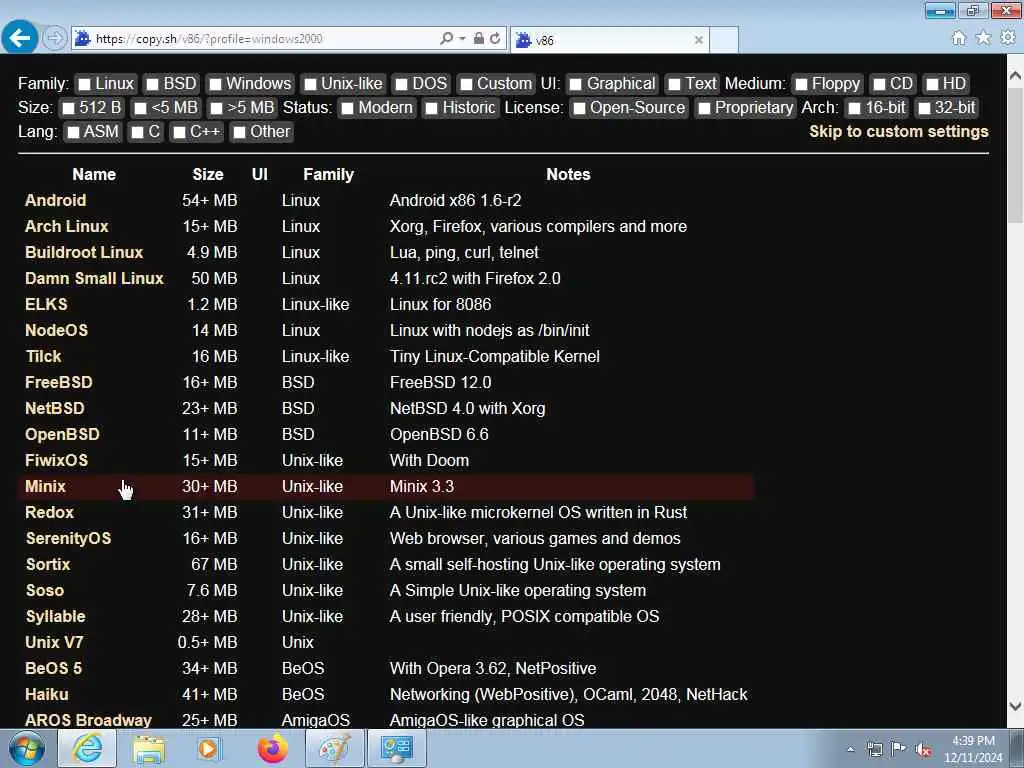Launch the Minix entry

tap(45, 487)
